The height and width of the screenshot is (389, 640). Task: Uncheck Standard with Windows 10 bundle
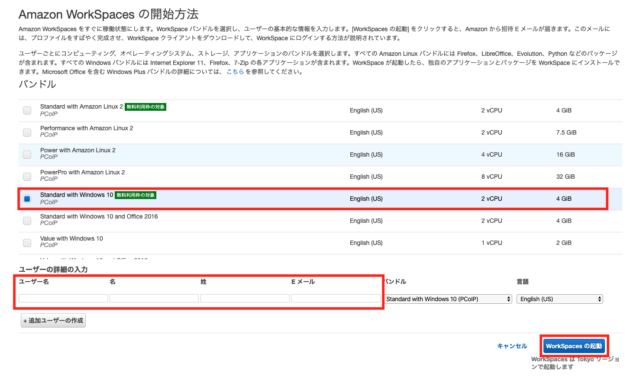click(x=27, y=199)
